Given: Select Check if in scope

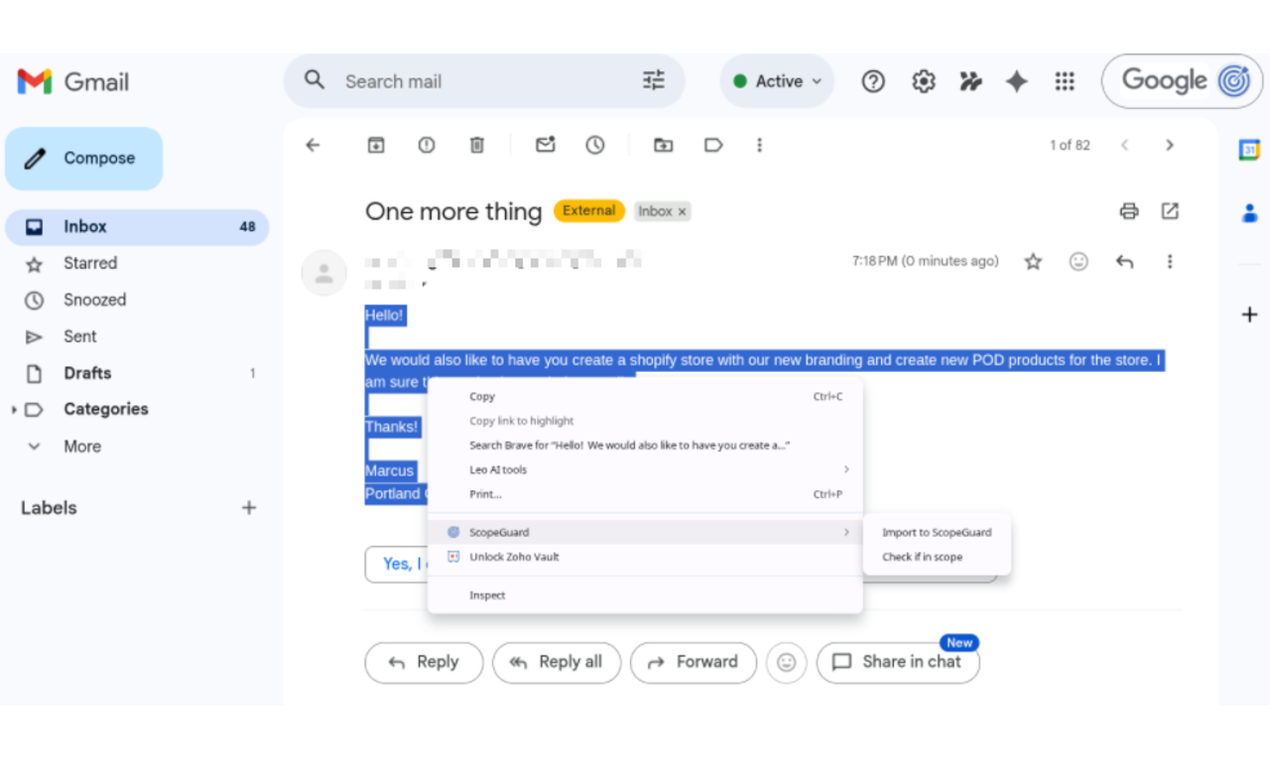Looking at the screenshot, I should point(937,557).
